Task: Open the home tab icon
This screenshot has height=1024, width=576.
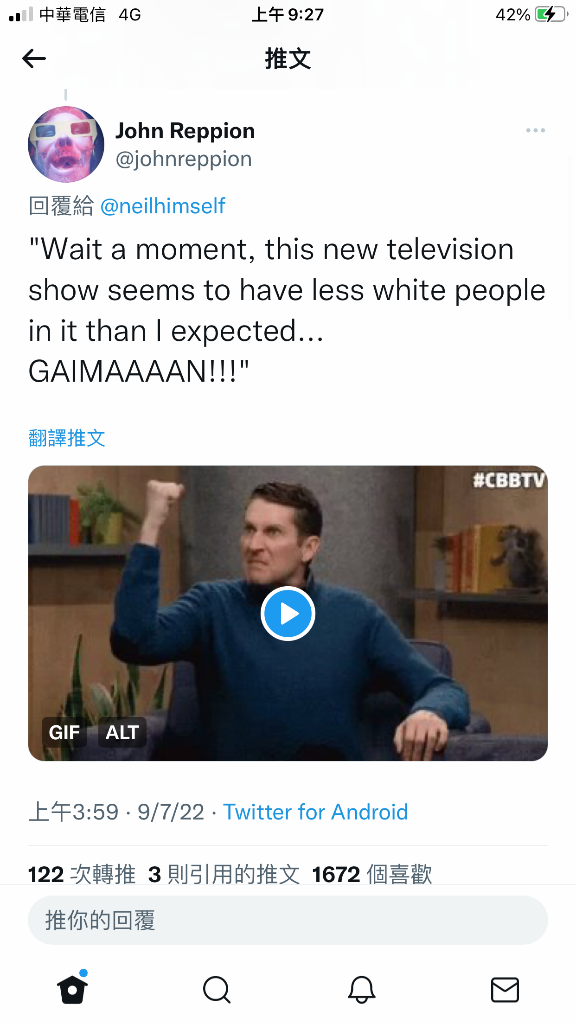Action: tap(72, 987)
